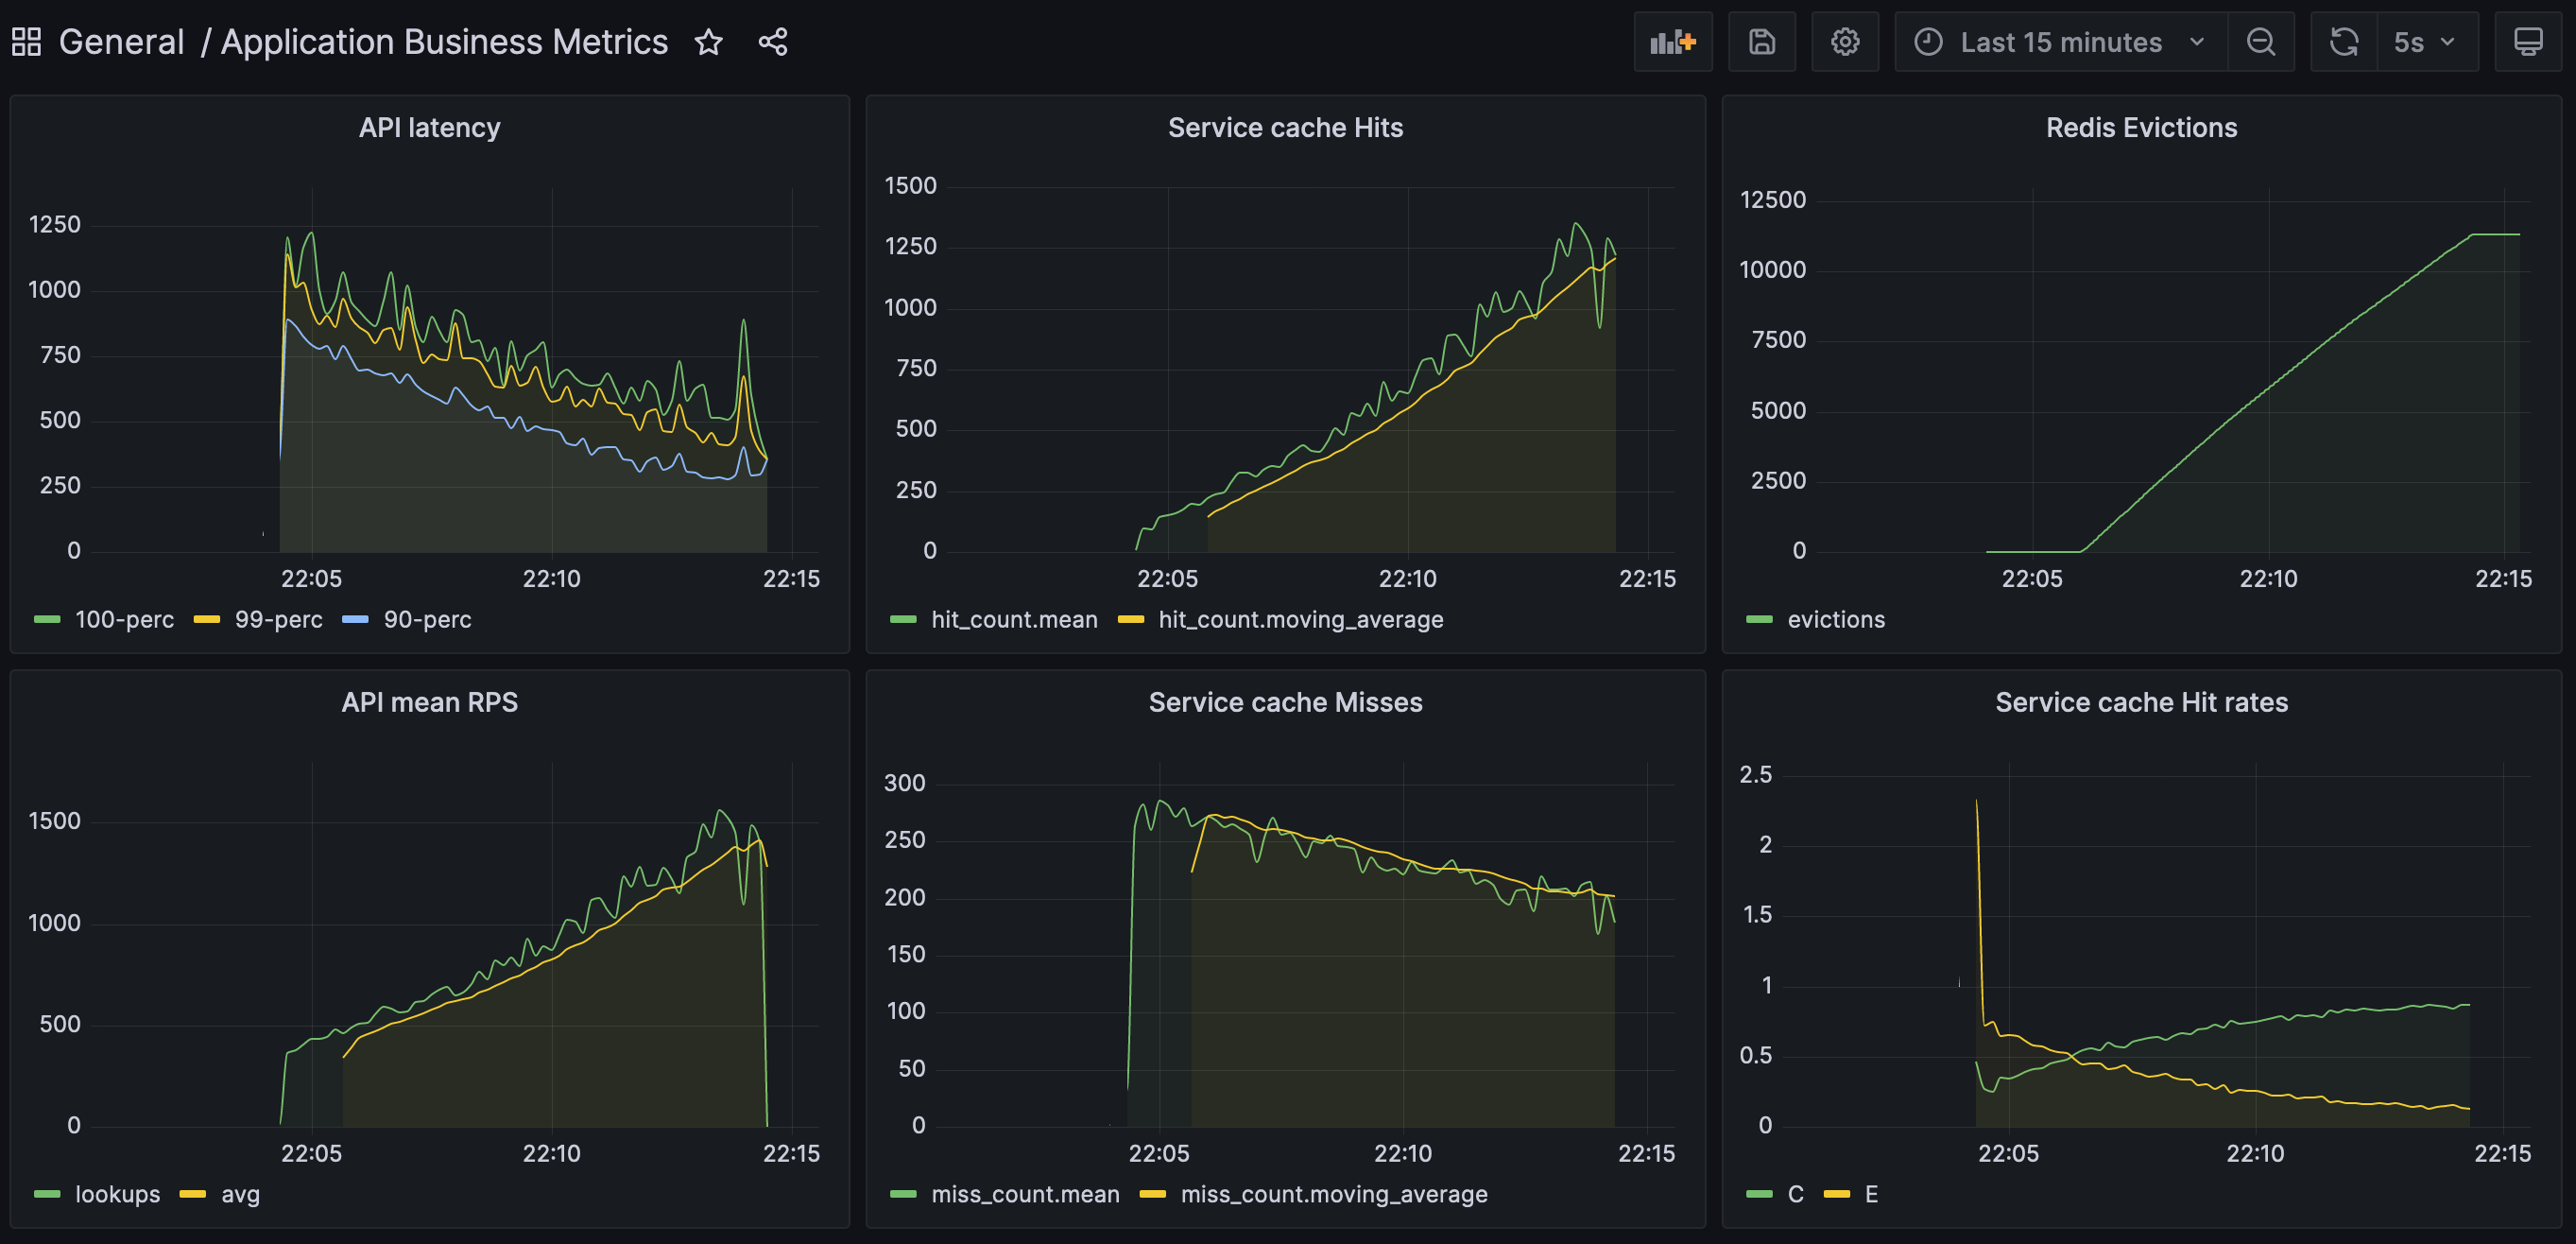Click the Add panel icon
Screen dimensions: 2576x1244
pyautogui.click(x=1672, y=42)
